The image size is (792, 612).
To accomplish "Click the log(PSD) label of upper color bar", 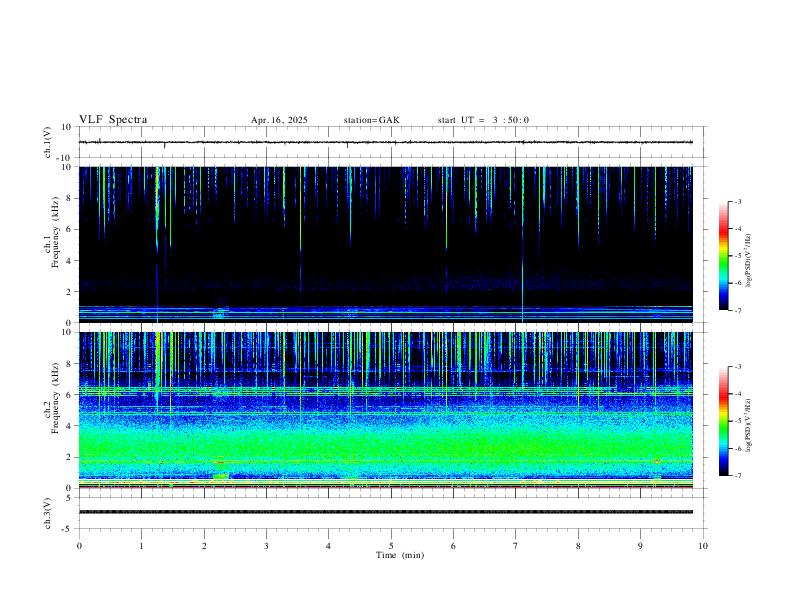I will pyautogui.click(x=749, y=261).
